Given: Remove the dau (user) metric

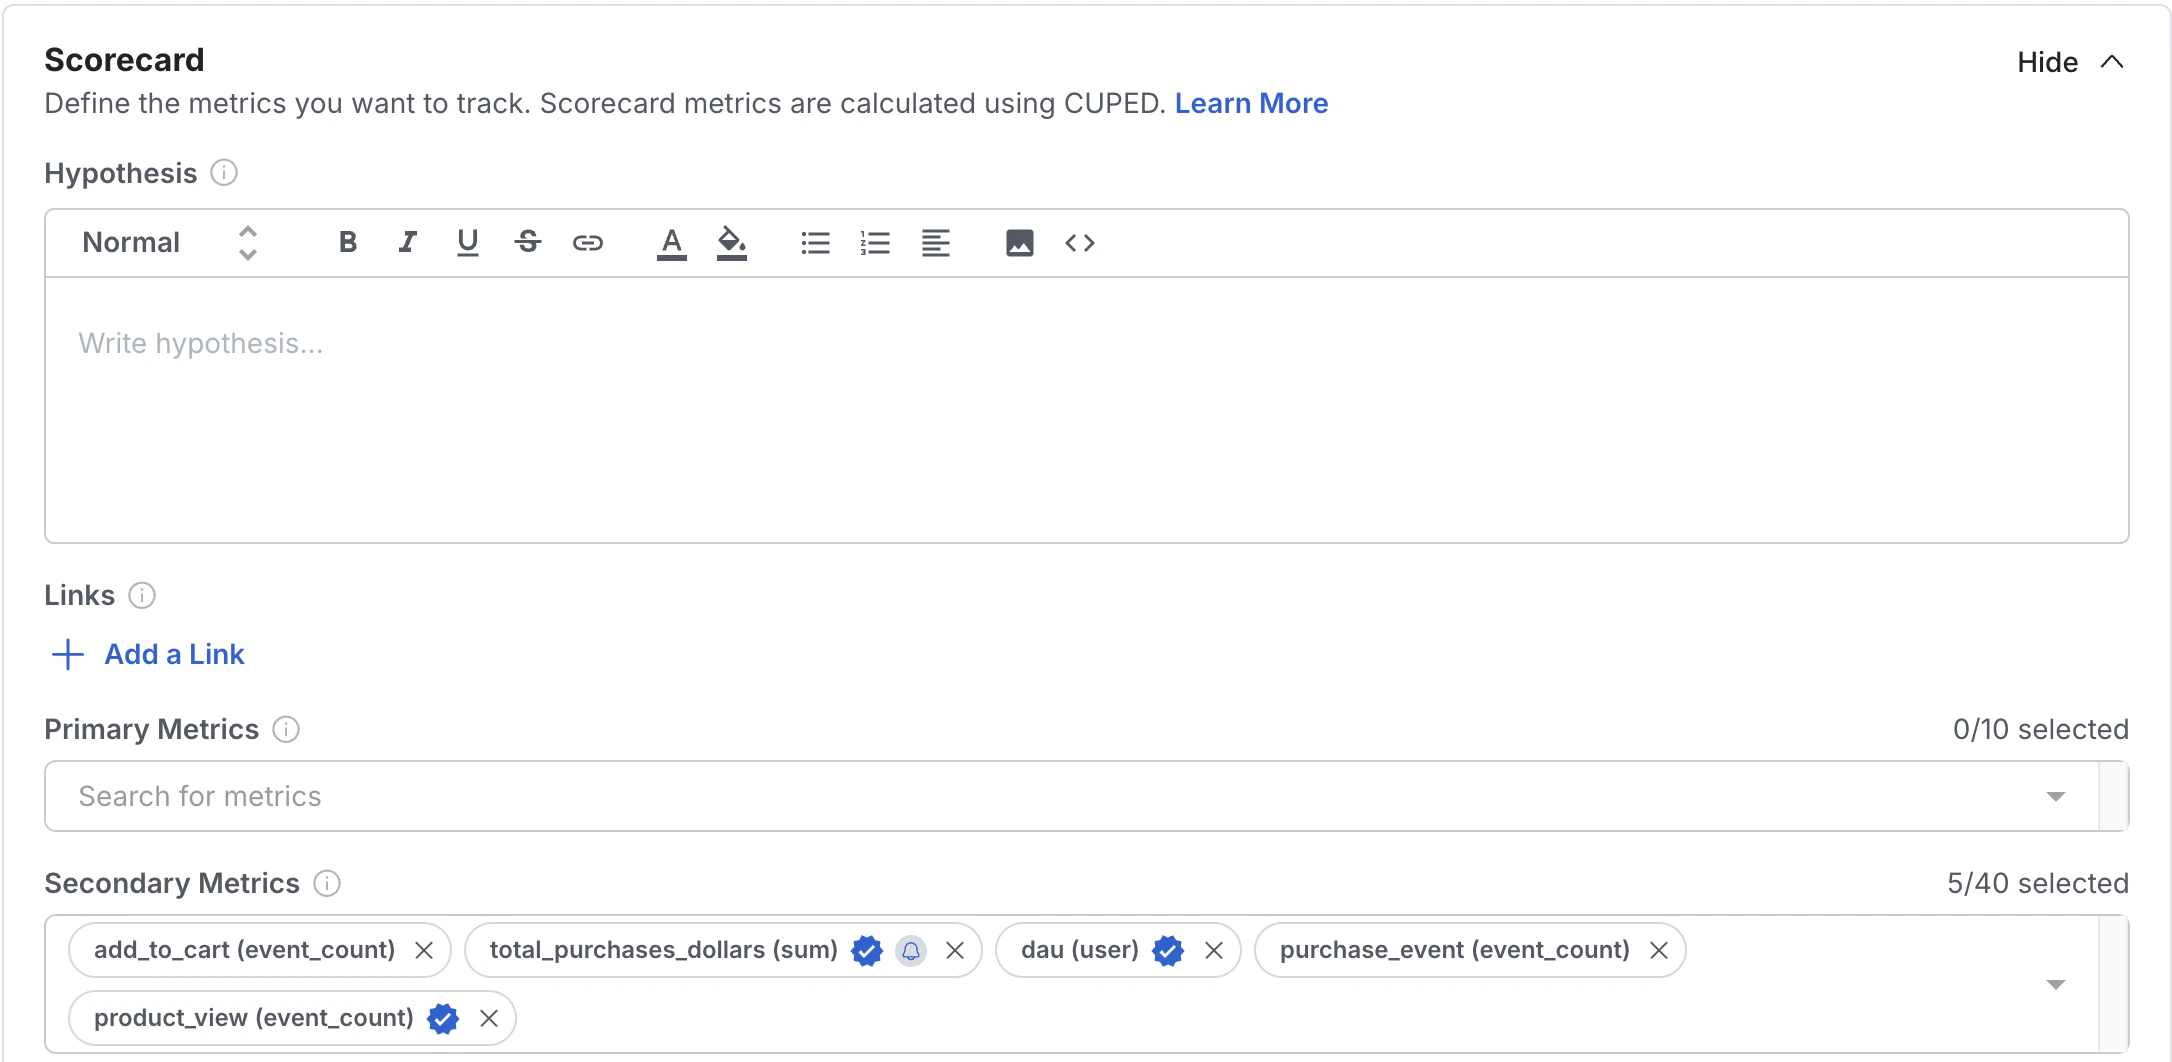Looking at the screenshot, I should [x=1214, y=951].
